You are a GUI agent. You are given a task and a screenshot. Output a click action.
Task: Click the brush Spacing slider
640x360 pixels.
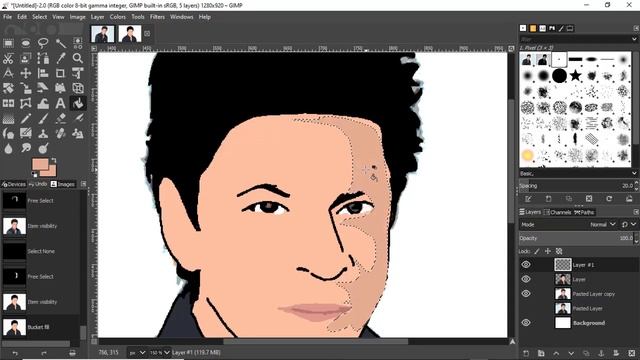pos(576,186)
